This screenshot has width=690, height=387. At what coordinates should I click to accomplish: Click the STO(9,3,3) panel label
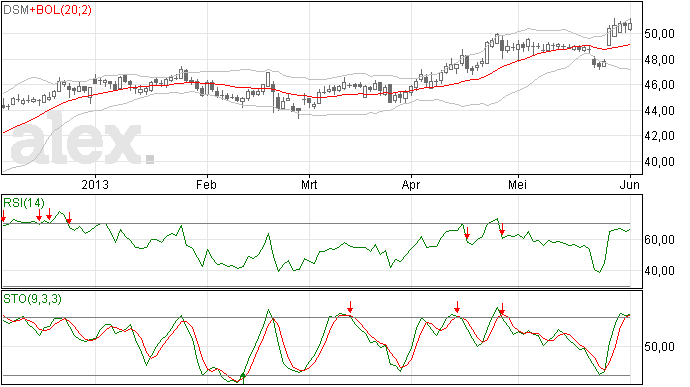point(33,299)
